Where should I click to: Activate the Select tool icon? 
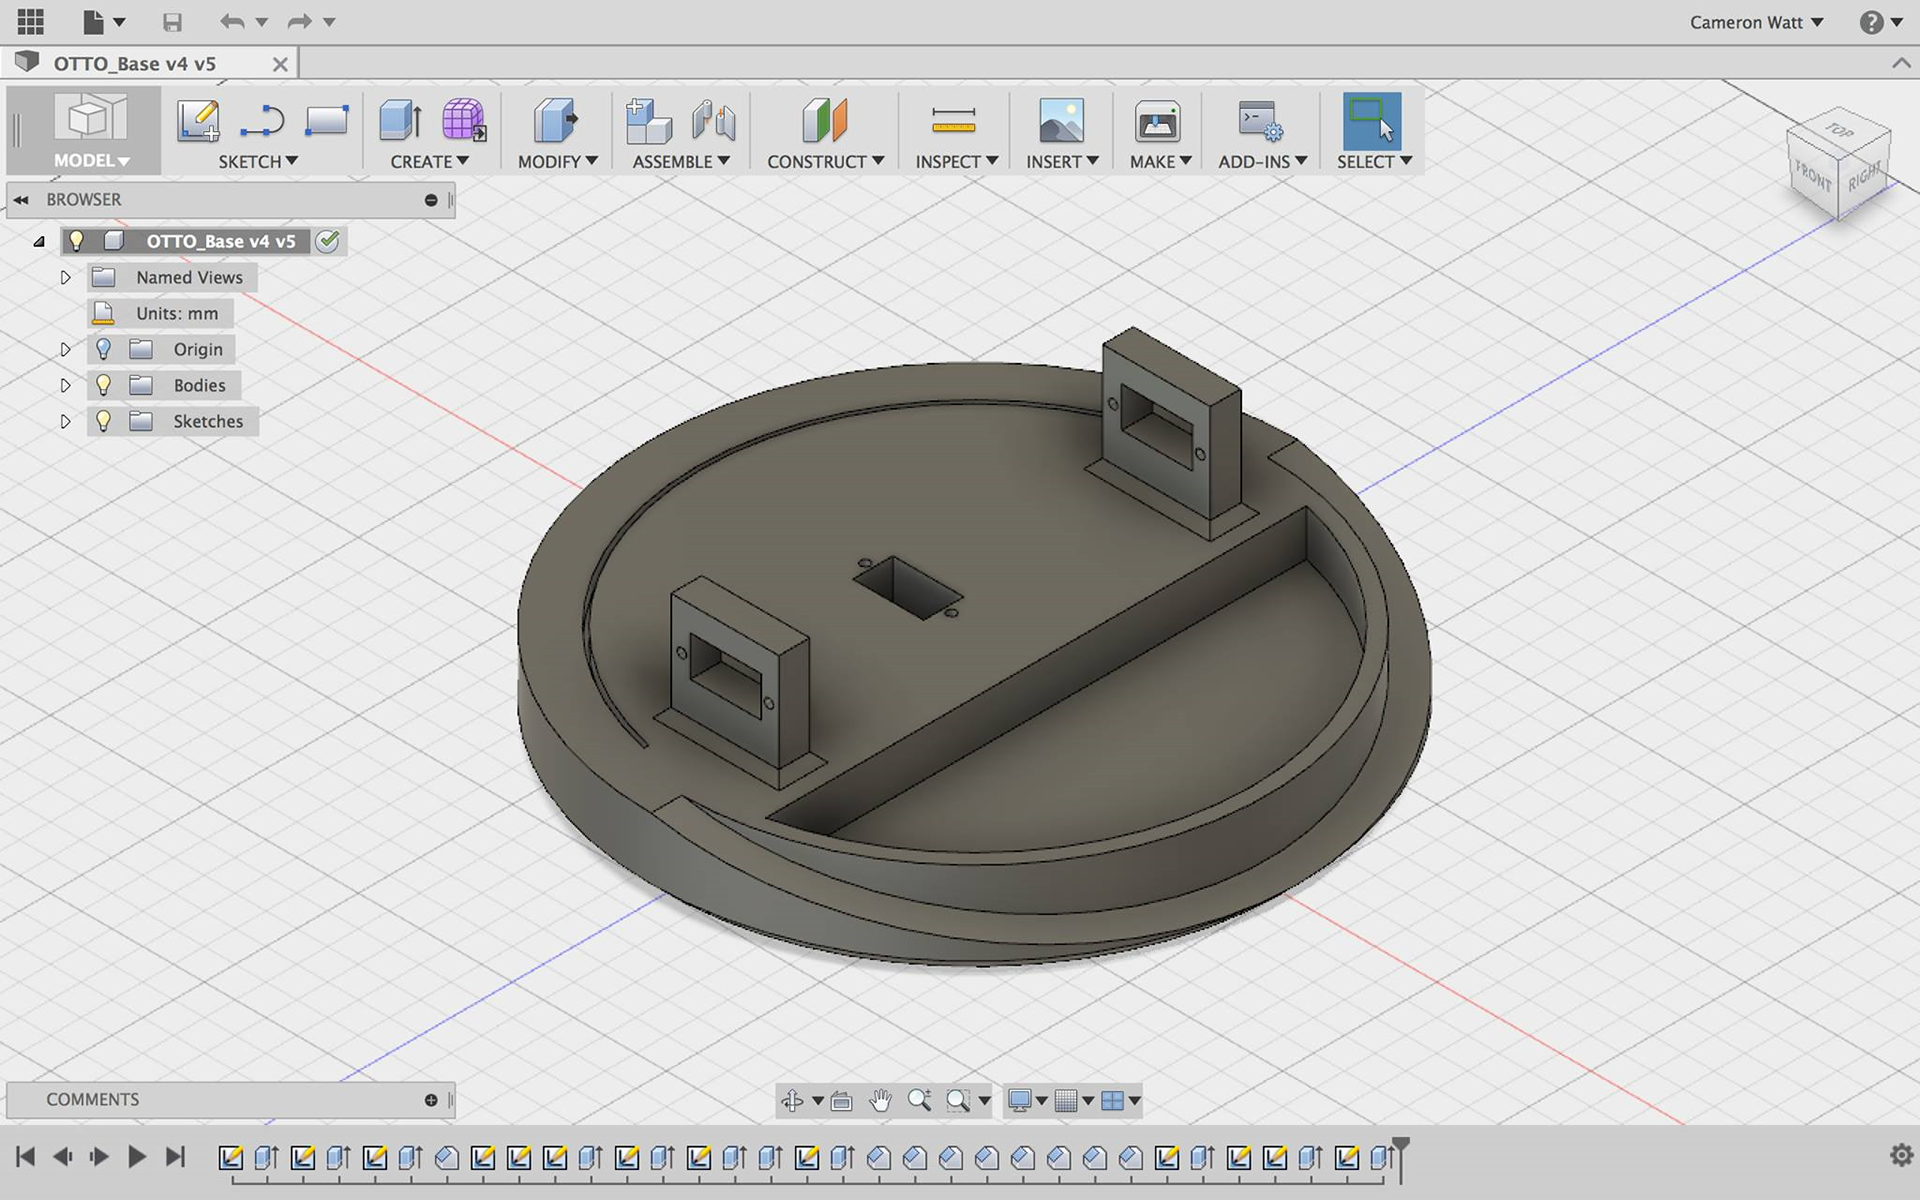(1371, 121)
